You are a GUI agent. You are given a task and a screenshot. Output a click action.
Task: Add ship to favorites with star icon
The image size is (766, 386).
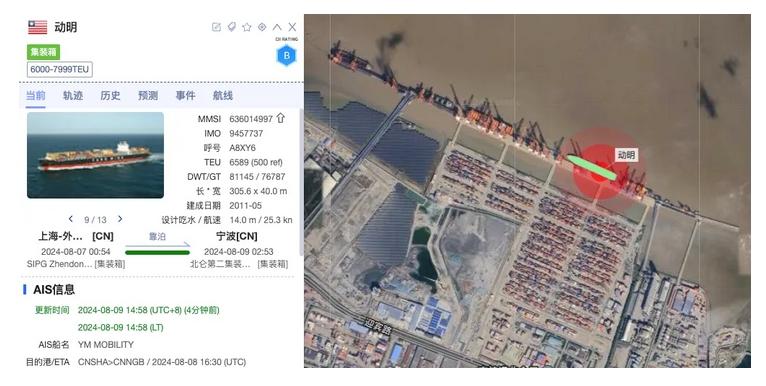pyautogui.click(x=247, y=27)
